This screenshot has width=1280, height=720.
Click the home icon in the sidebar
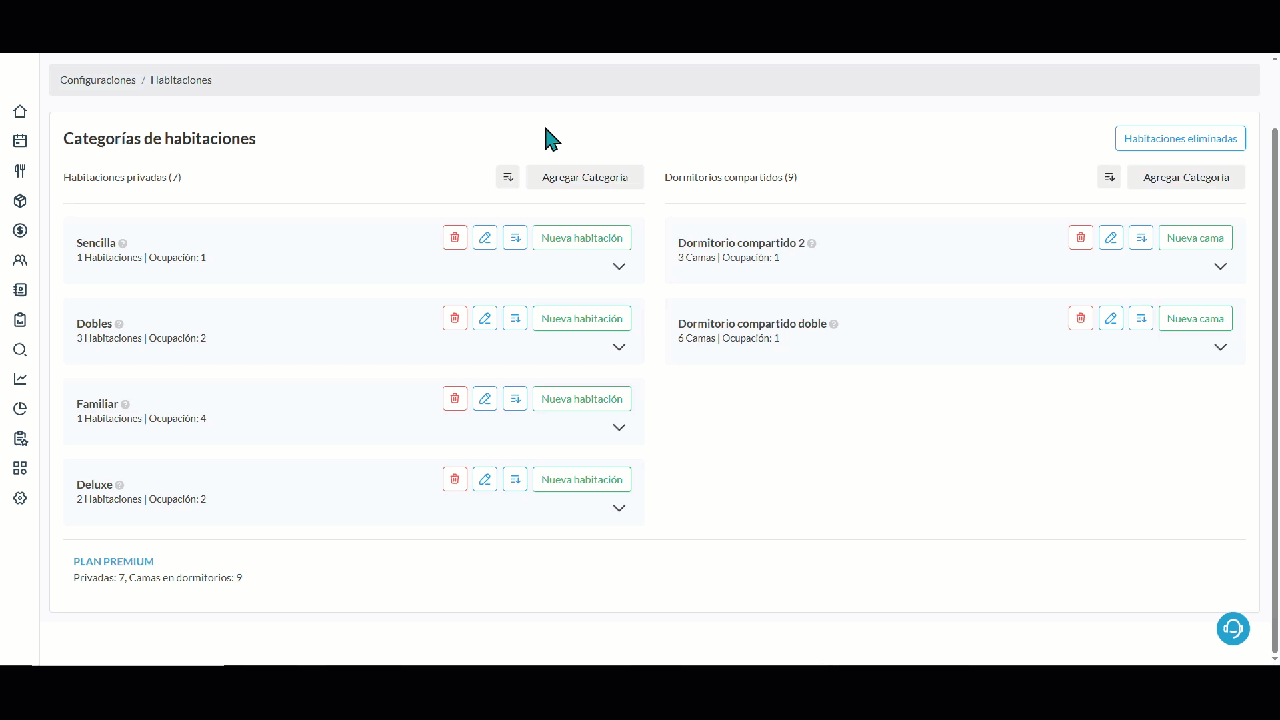click(20, 112)
